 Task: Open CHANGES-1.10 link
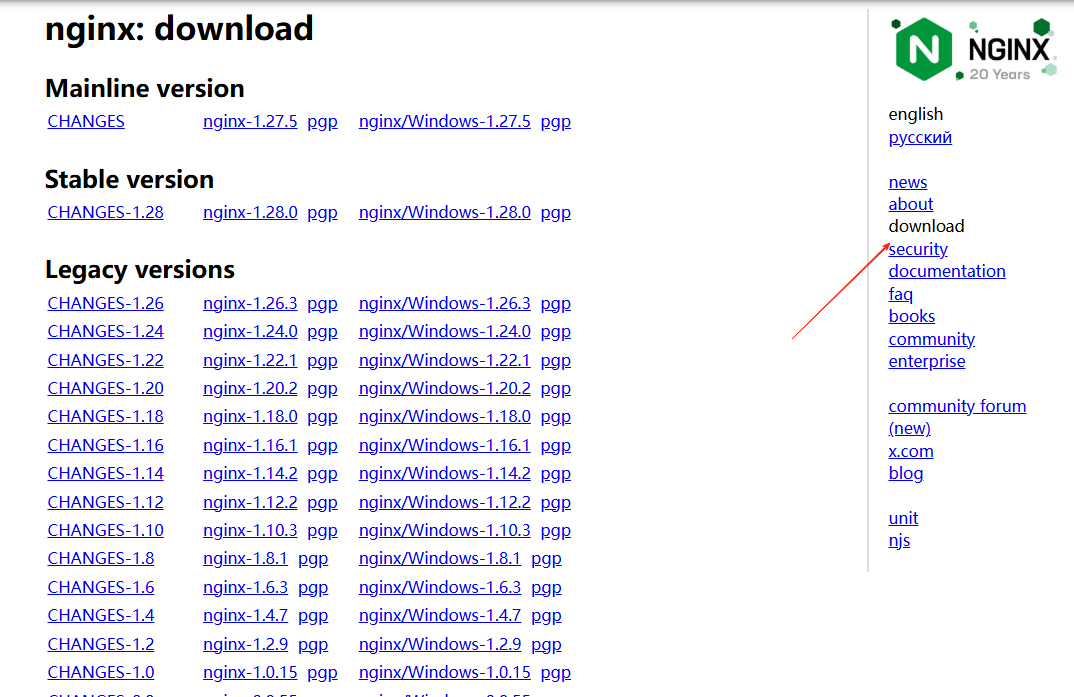tap(105, 530)
